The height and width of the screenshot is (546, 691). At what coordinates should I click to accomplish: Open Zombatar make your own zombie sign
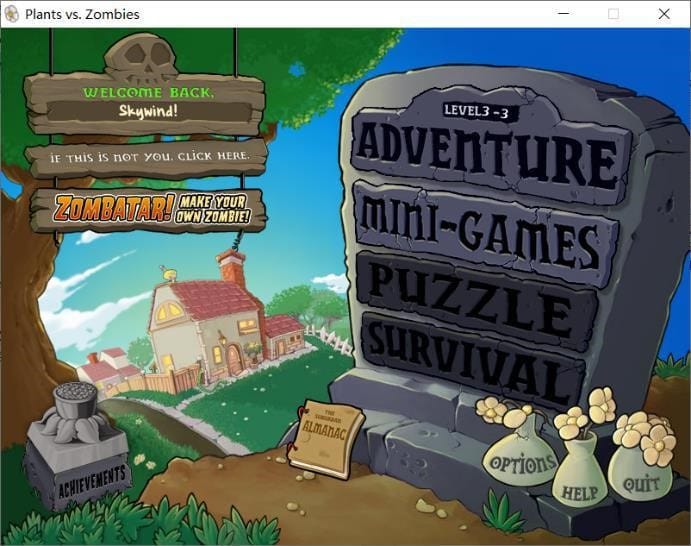coord(149,209)
